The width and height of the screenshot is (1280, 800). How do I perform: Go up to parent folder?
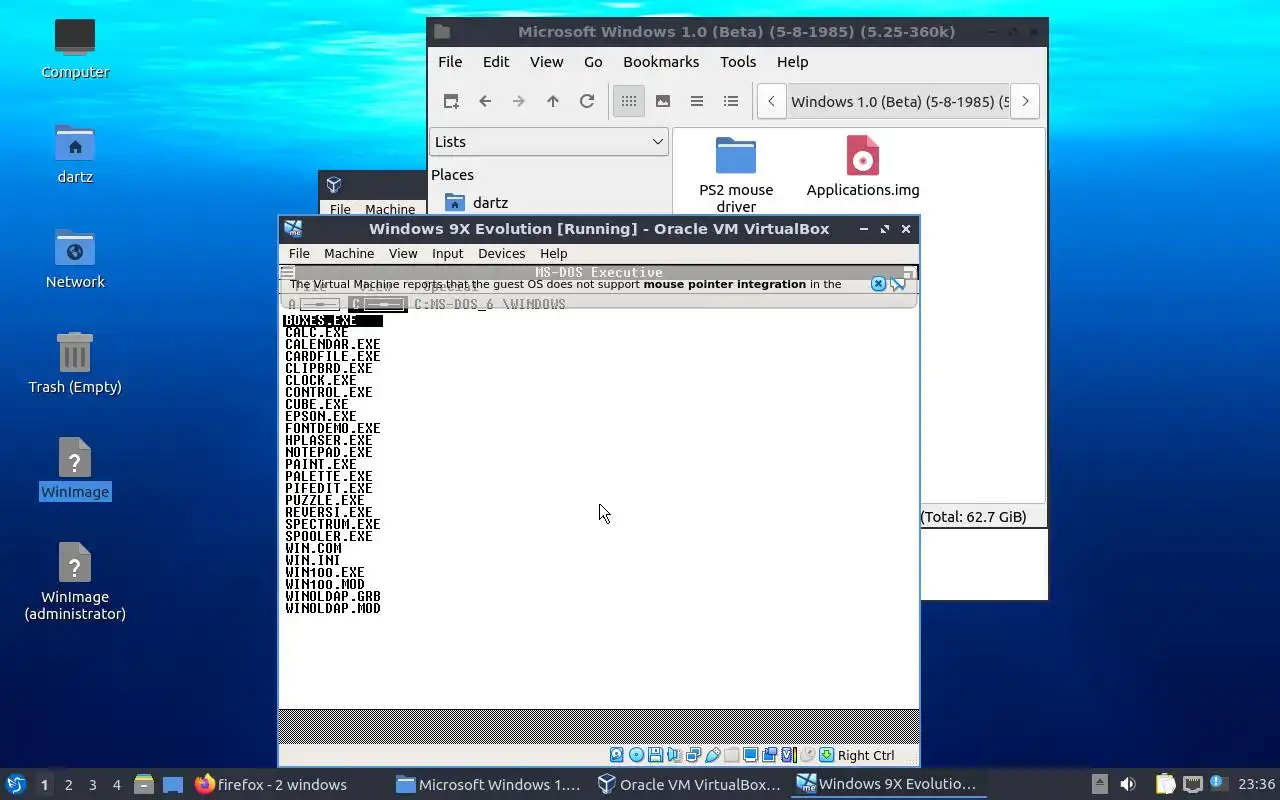click(x=553, y=101)
